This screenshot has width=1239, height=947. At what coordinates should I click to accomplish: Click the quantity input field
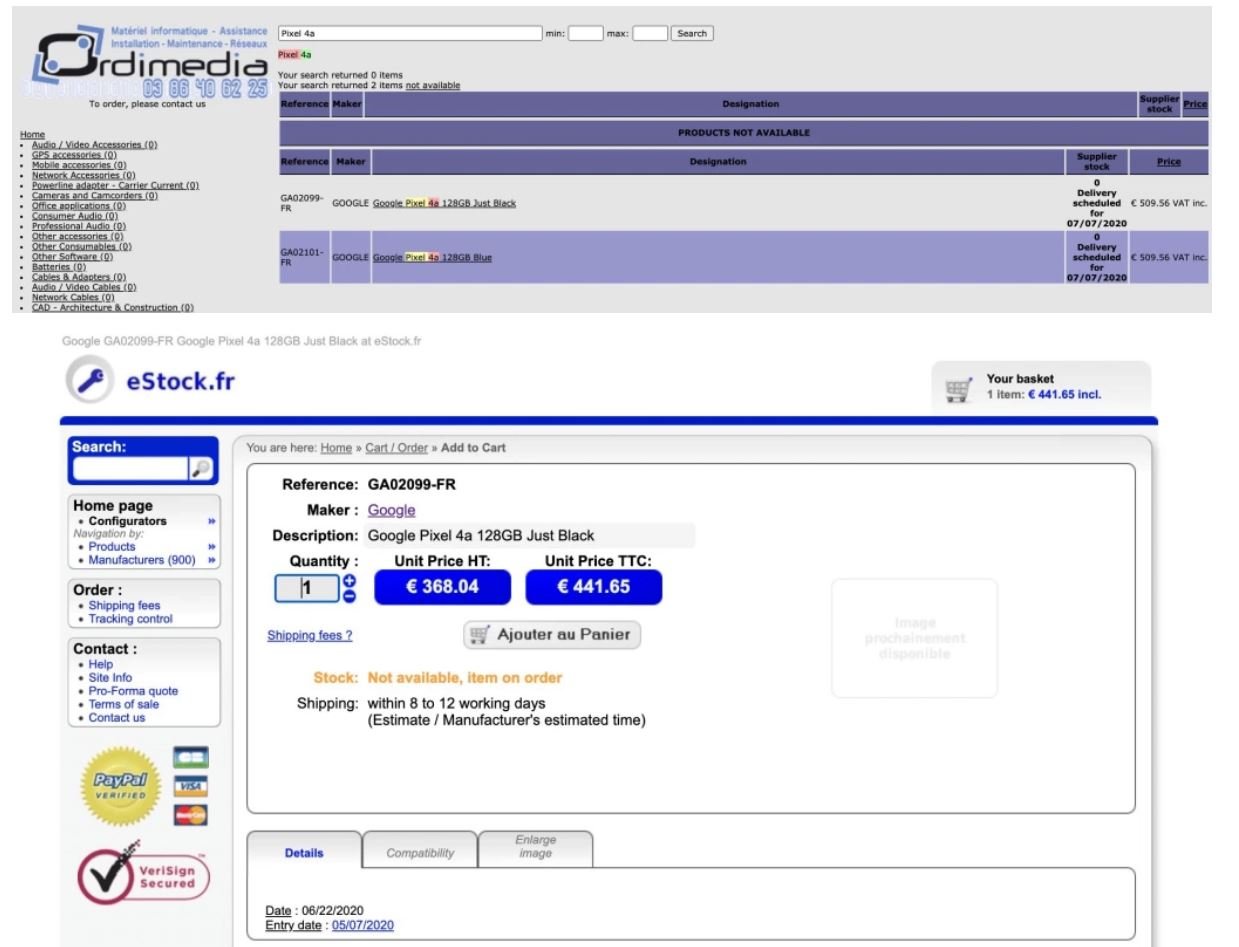(x=307, y=589)
